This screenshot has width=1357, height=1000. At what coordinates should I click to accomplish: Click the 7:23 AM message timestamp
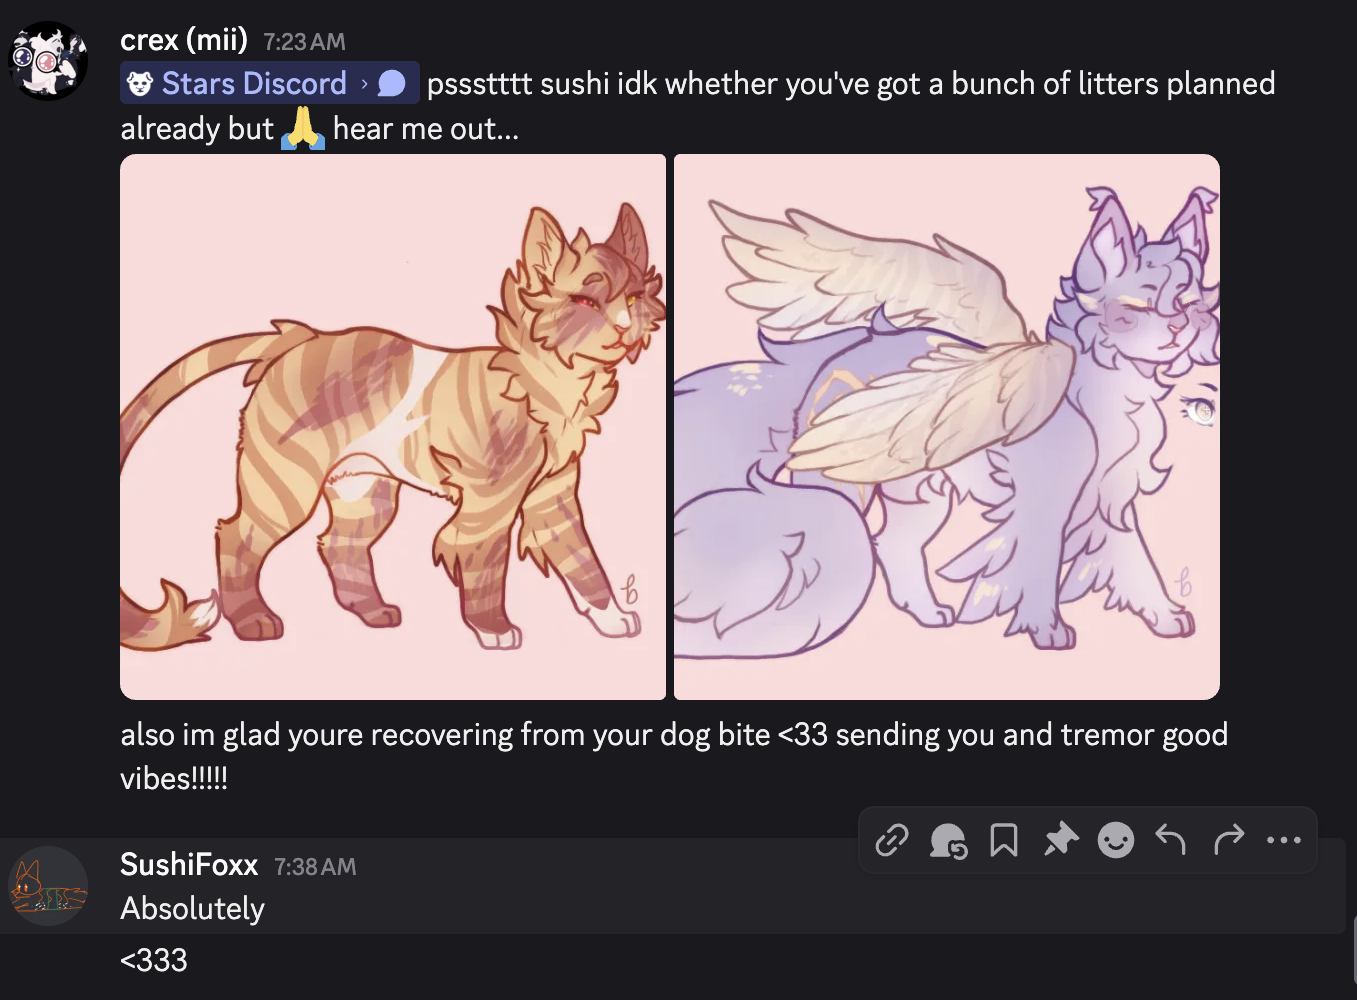[x=305, y=42]
